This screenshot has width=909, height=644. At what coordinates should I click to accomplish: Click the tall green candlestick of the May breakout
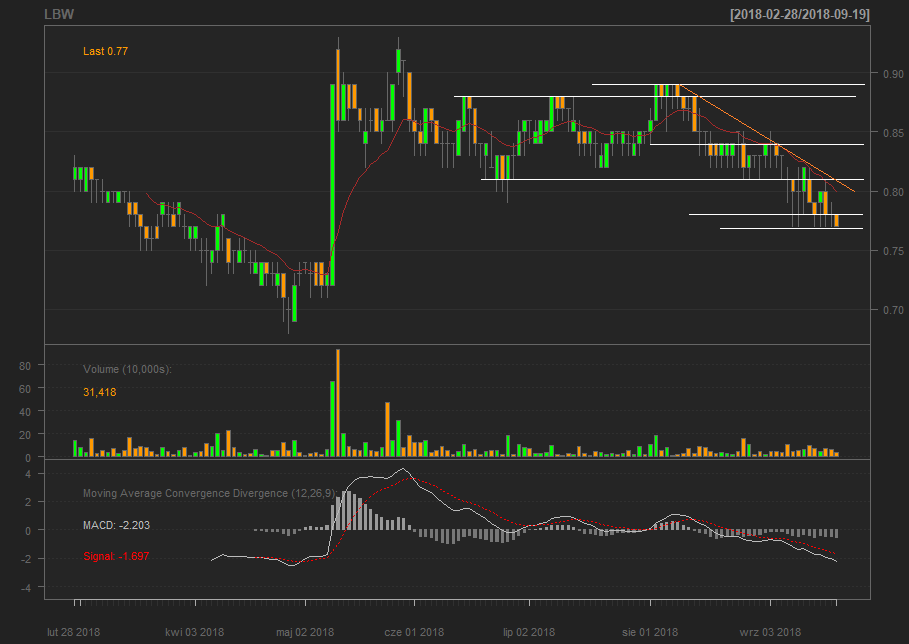(332, 184)
